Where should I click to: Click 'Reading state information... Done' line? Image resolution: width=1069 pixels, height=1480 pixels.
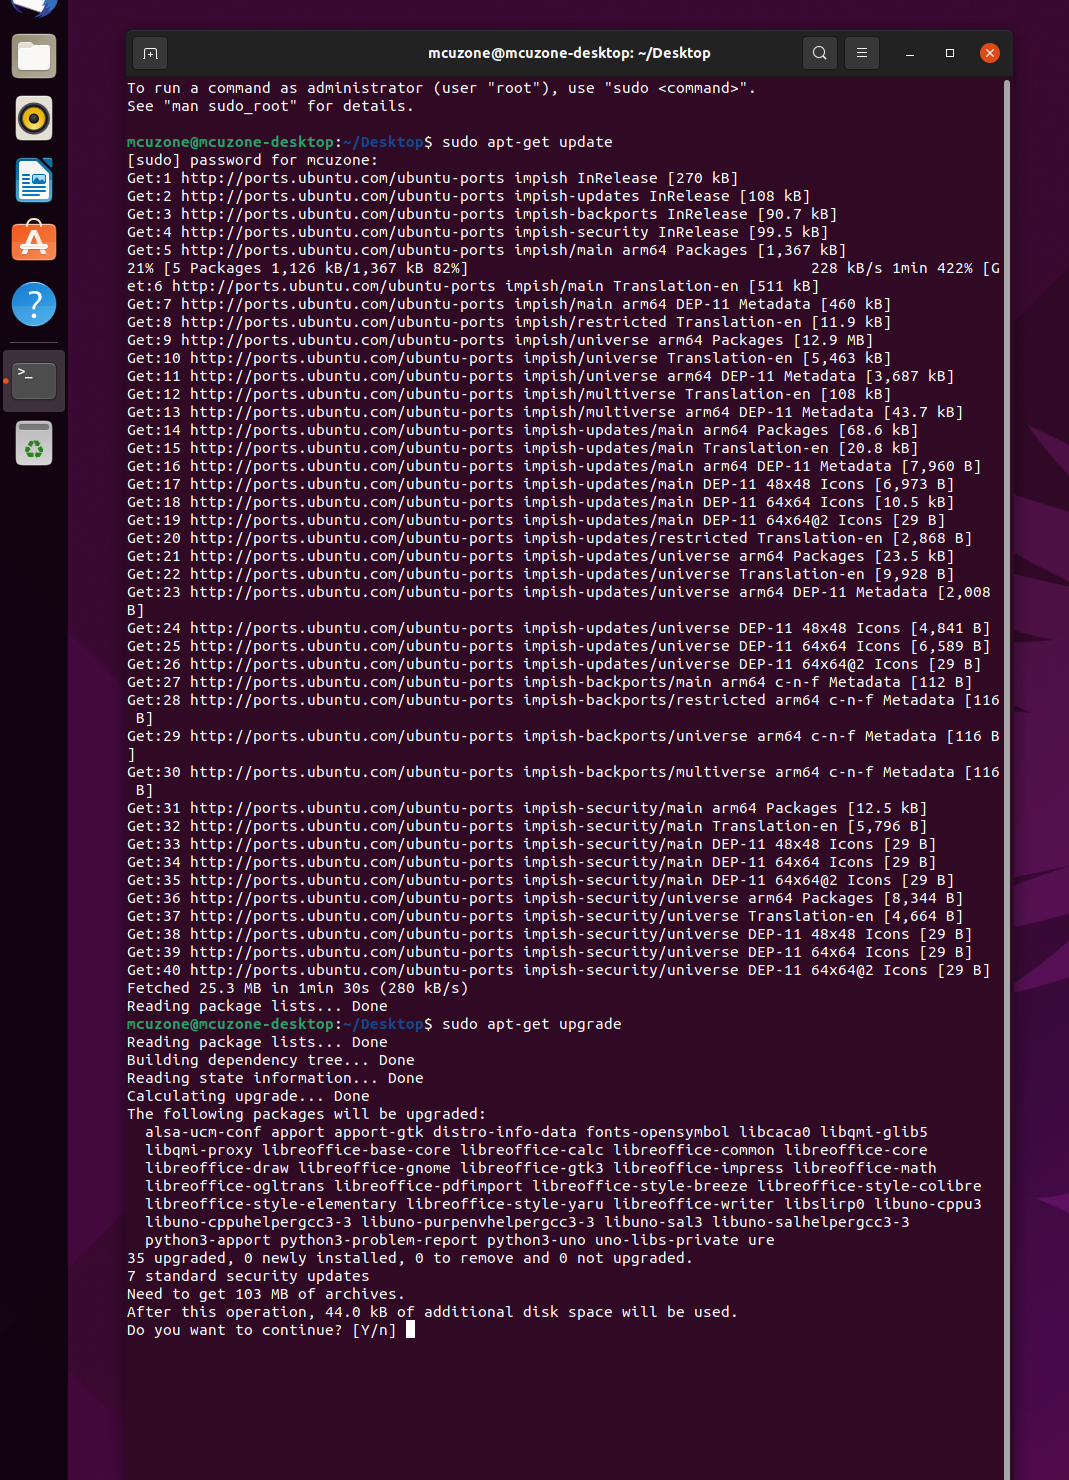pos(275,1078)
